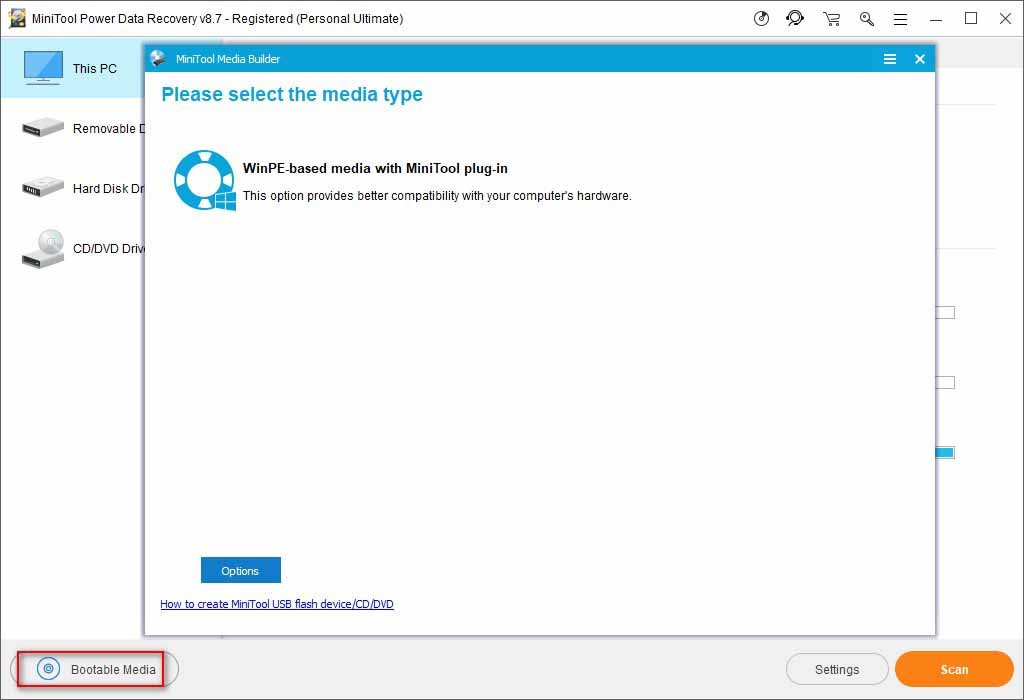This screenshot has height=700, width=1024.
Task: Click the This PC monitor icon
Action: tap(43, 67)
